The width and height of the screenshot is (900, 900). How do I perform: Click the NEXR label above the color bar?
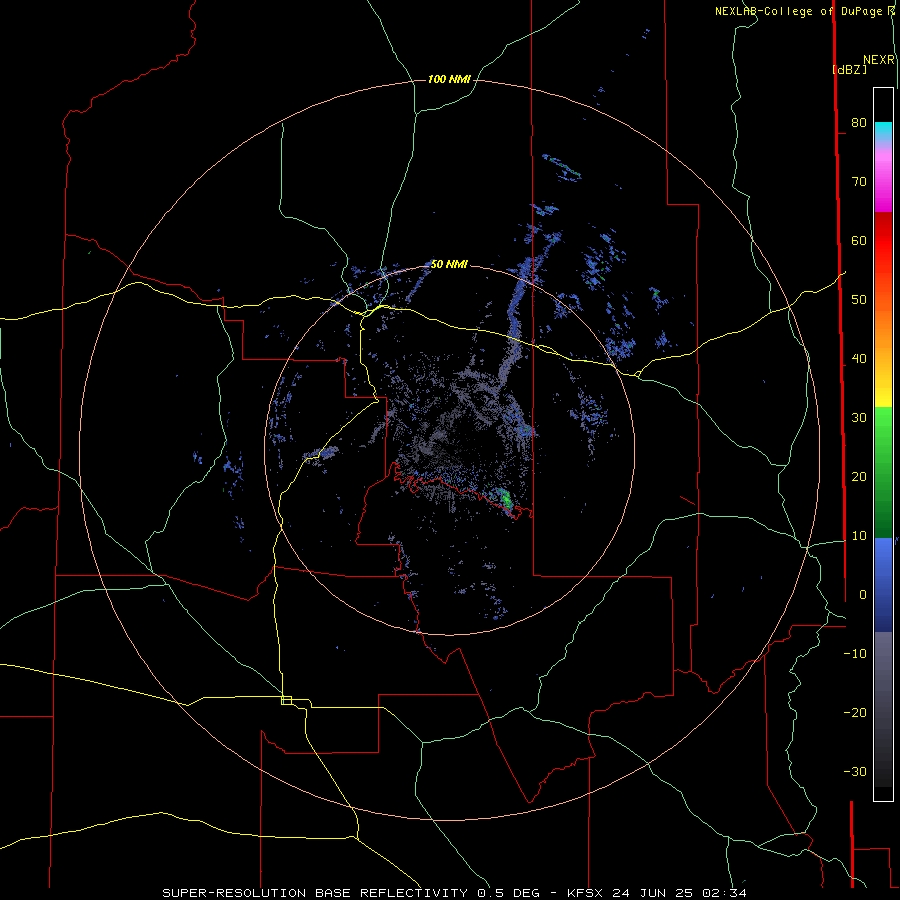pos(879,60)
